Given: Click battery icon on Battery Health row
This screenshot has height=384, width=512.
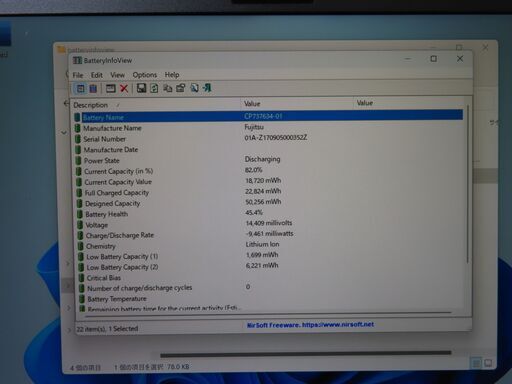Looking at the screenshot, I should coord(80,214).
